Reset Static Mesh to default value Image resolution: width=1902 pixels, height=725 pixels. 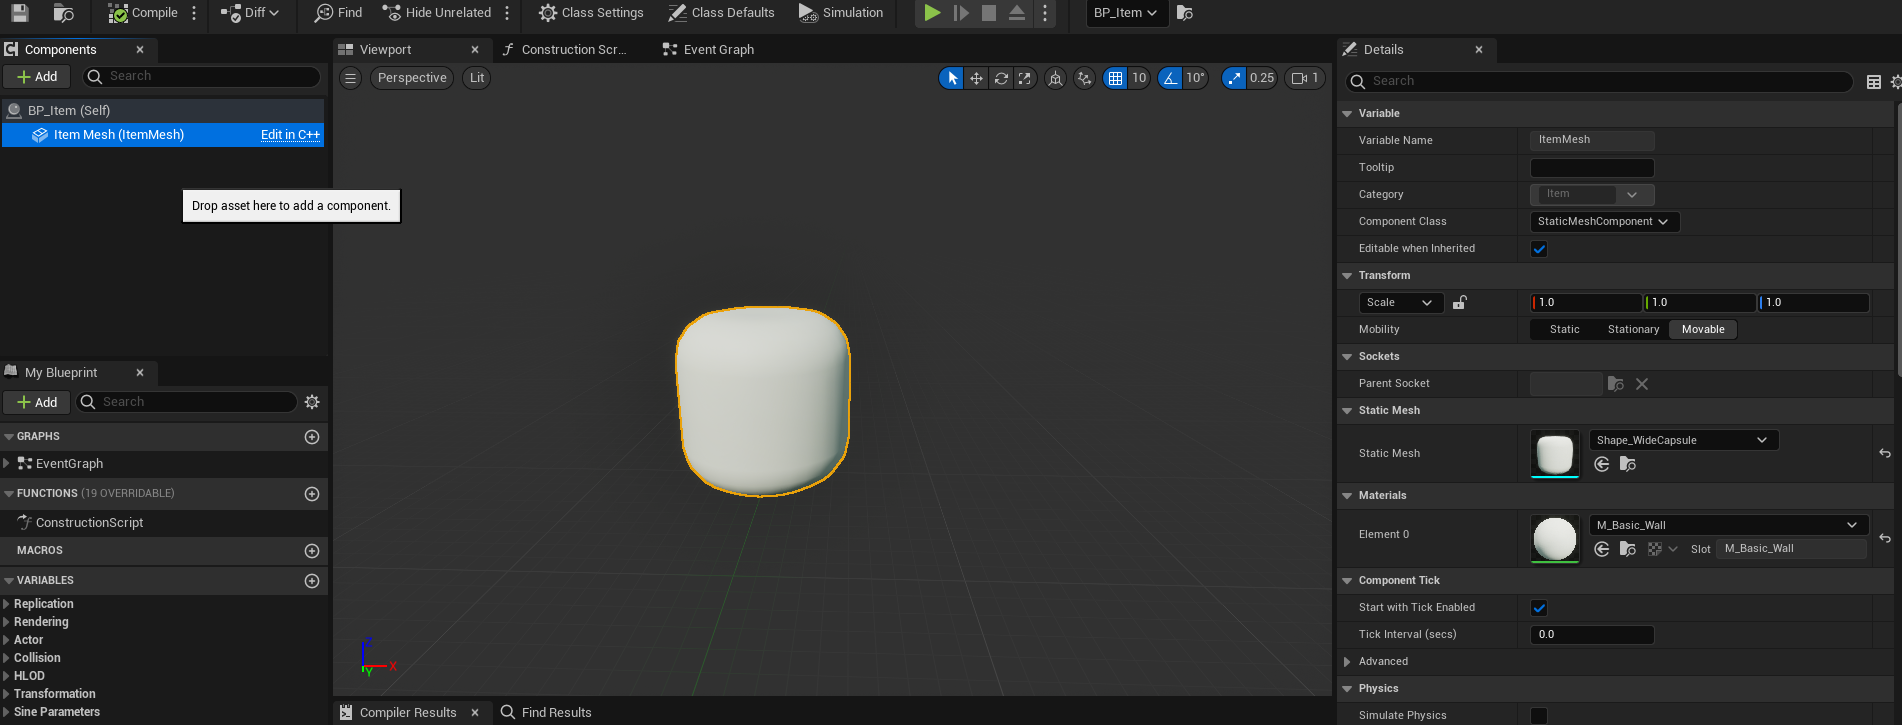[x=1884, y=453]
